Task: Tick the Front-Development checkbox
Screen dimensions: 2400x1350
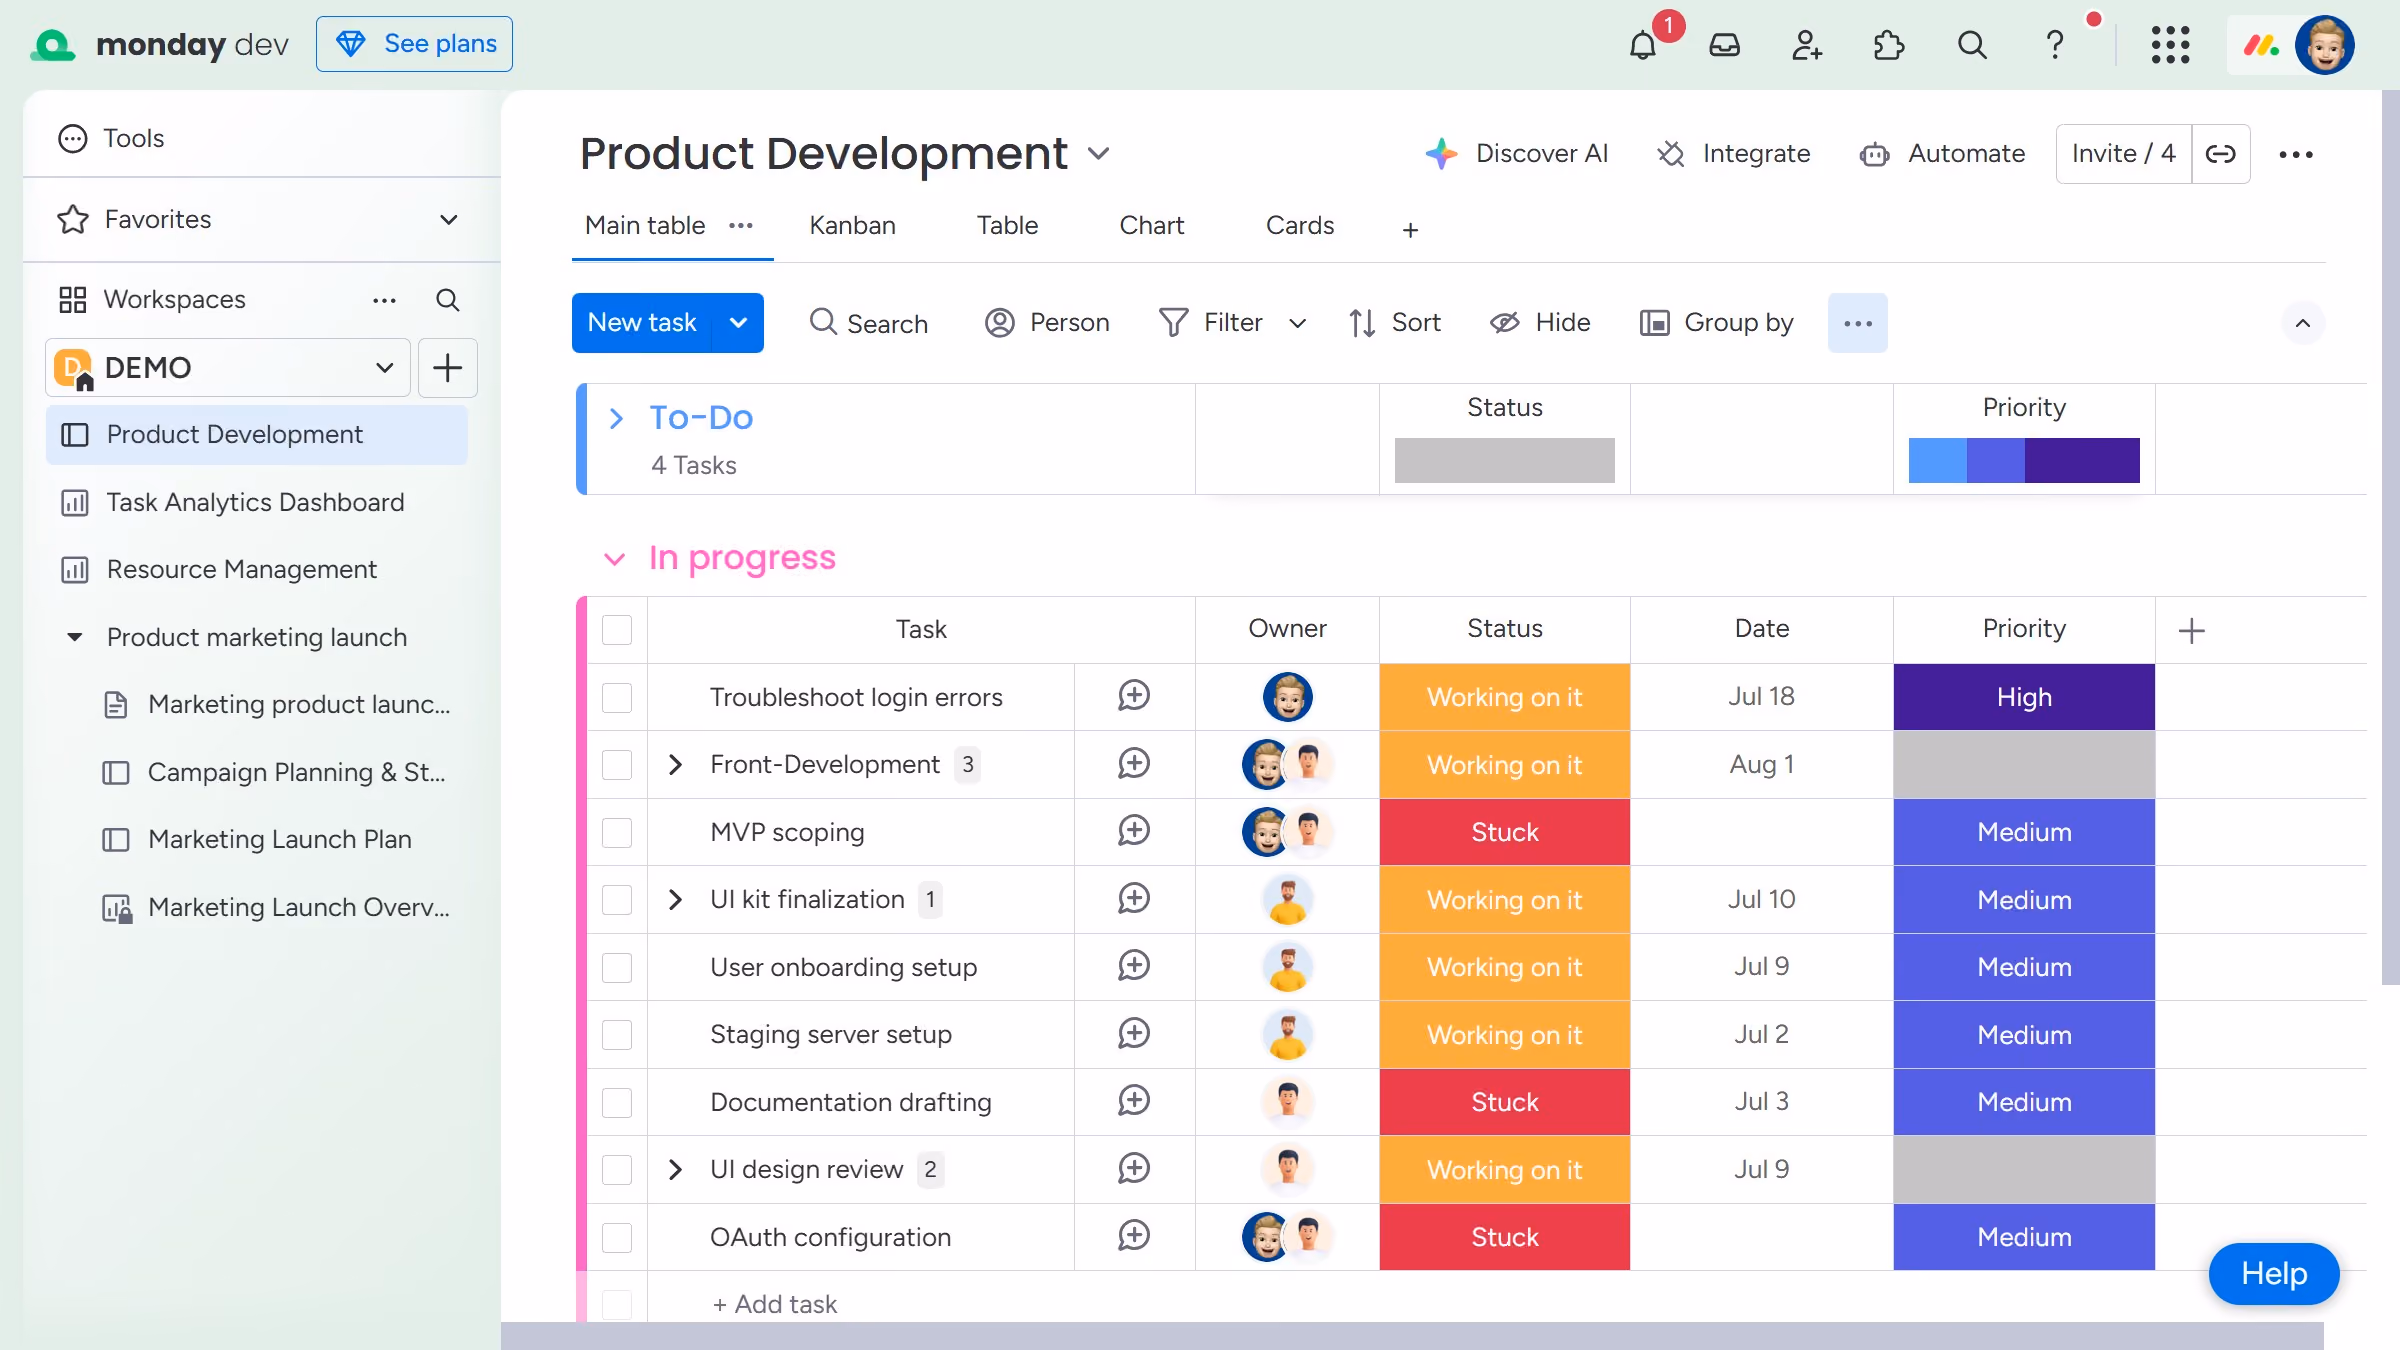Action: (x=617, y=765)
